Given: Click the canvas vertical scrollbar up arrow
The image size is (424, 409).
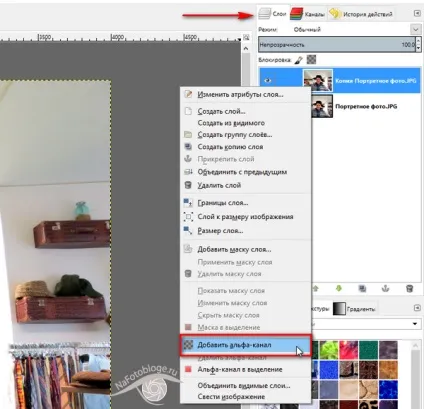Looking at the screenshot, I should pyautogui.click(x=246, y=49).
